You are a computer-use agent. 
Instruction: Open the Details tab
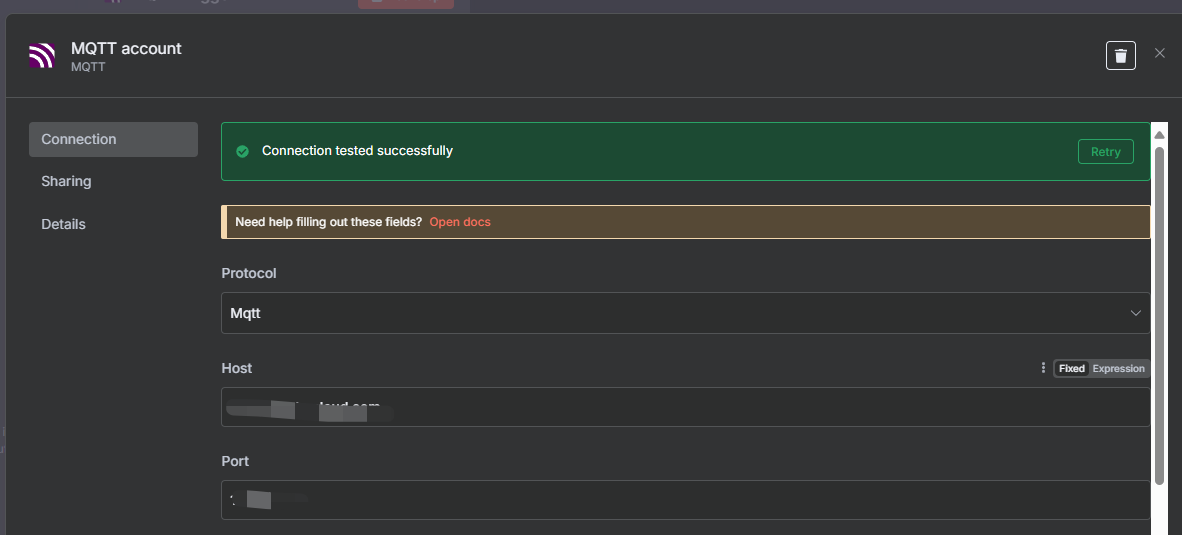coord(63,225)
